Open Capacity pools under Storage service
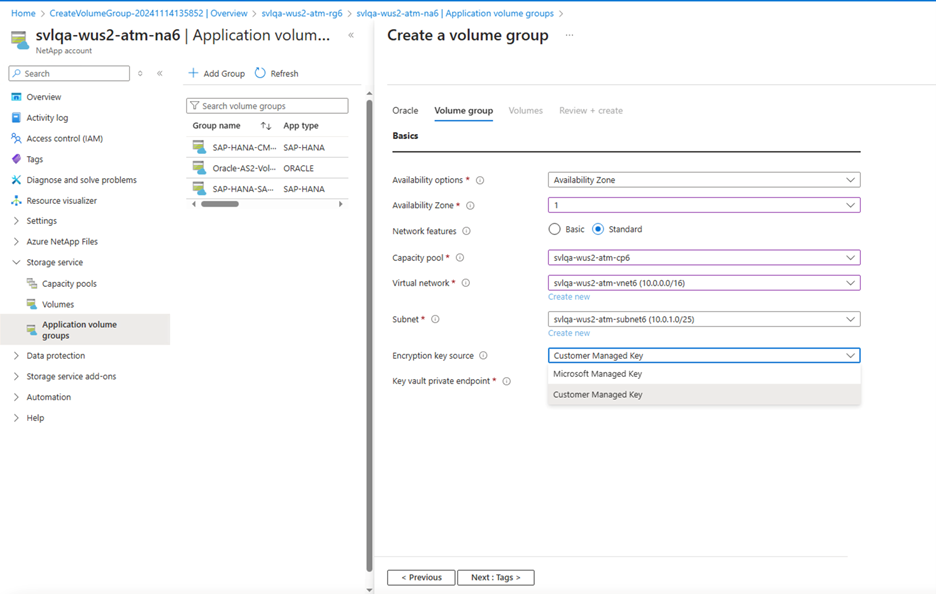936x594 pixels. [x=69, y=284]
